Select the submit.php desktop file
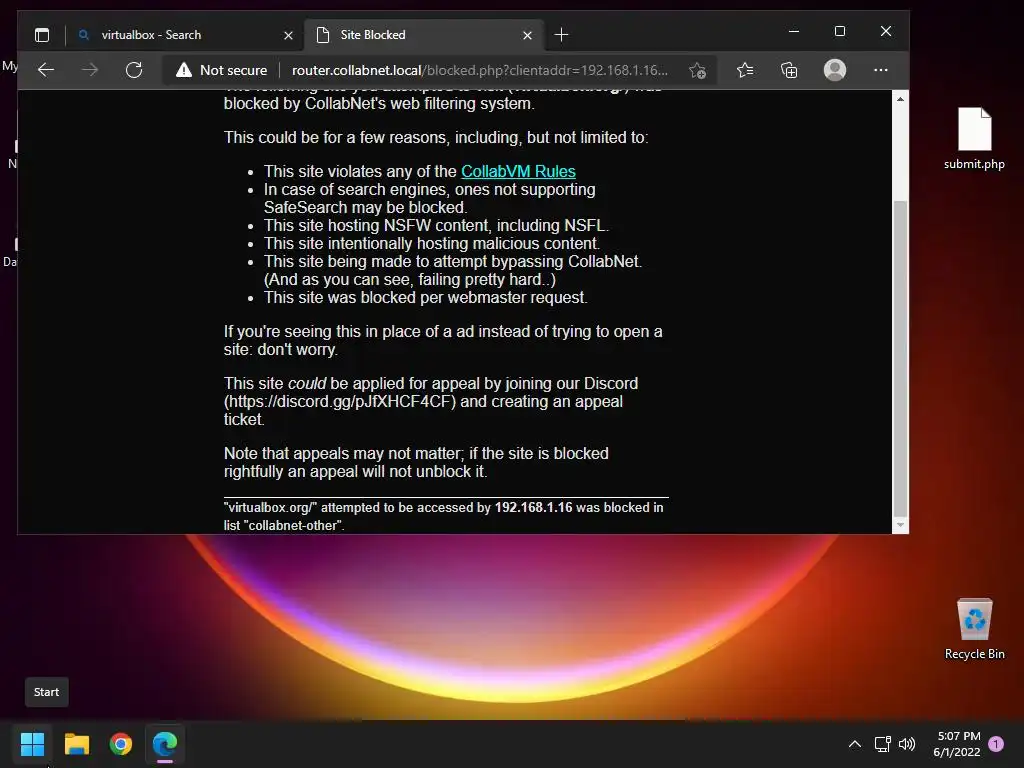Viewport: 1024px width, 768px height. point(974,138)
